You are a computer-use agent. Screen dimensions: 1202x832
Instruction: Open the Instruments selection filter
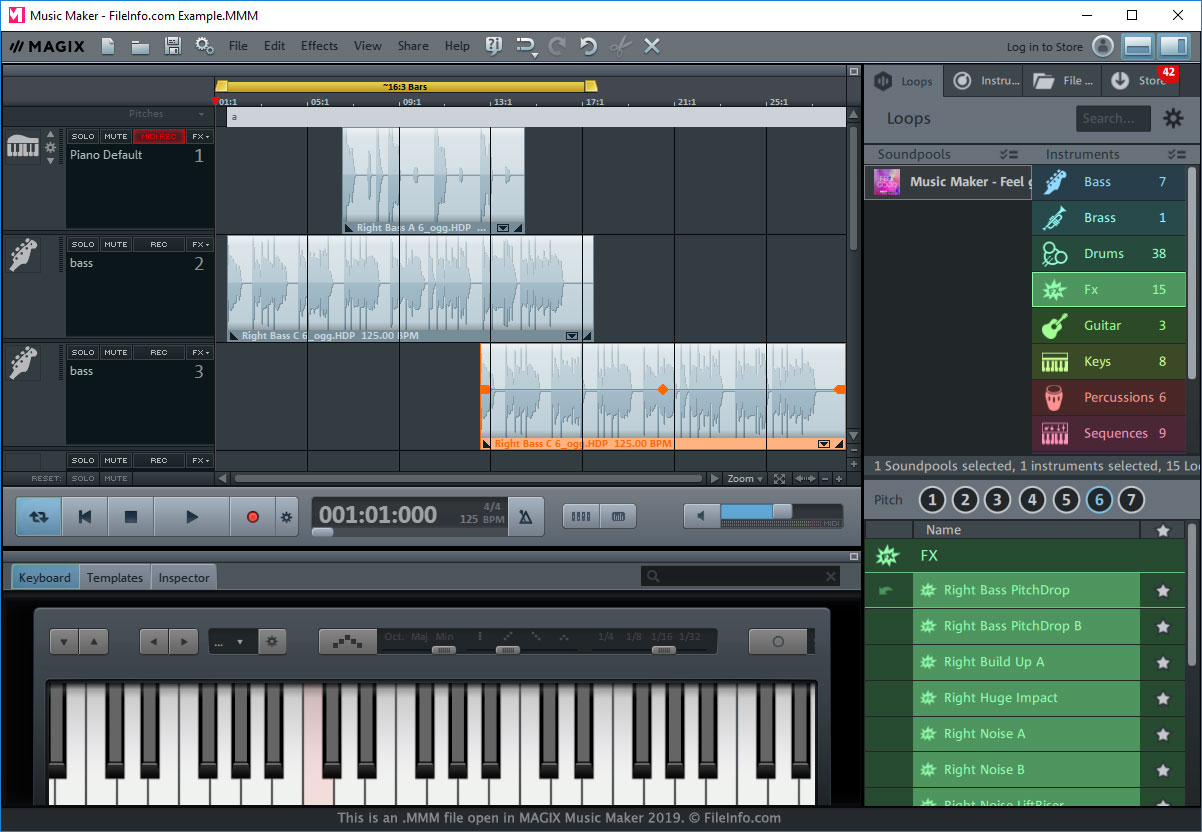coord(1176,154)
